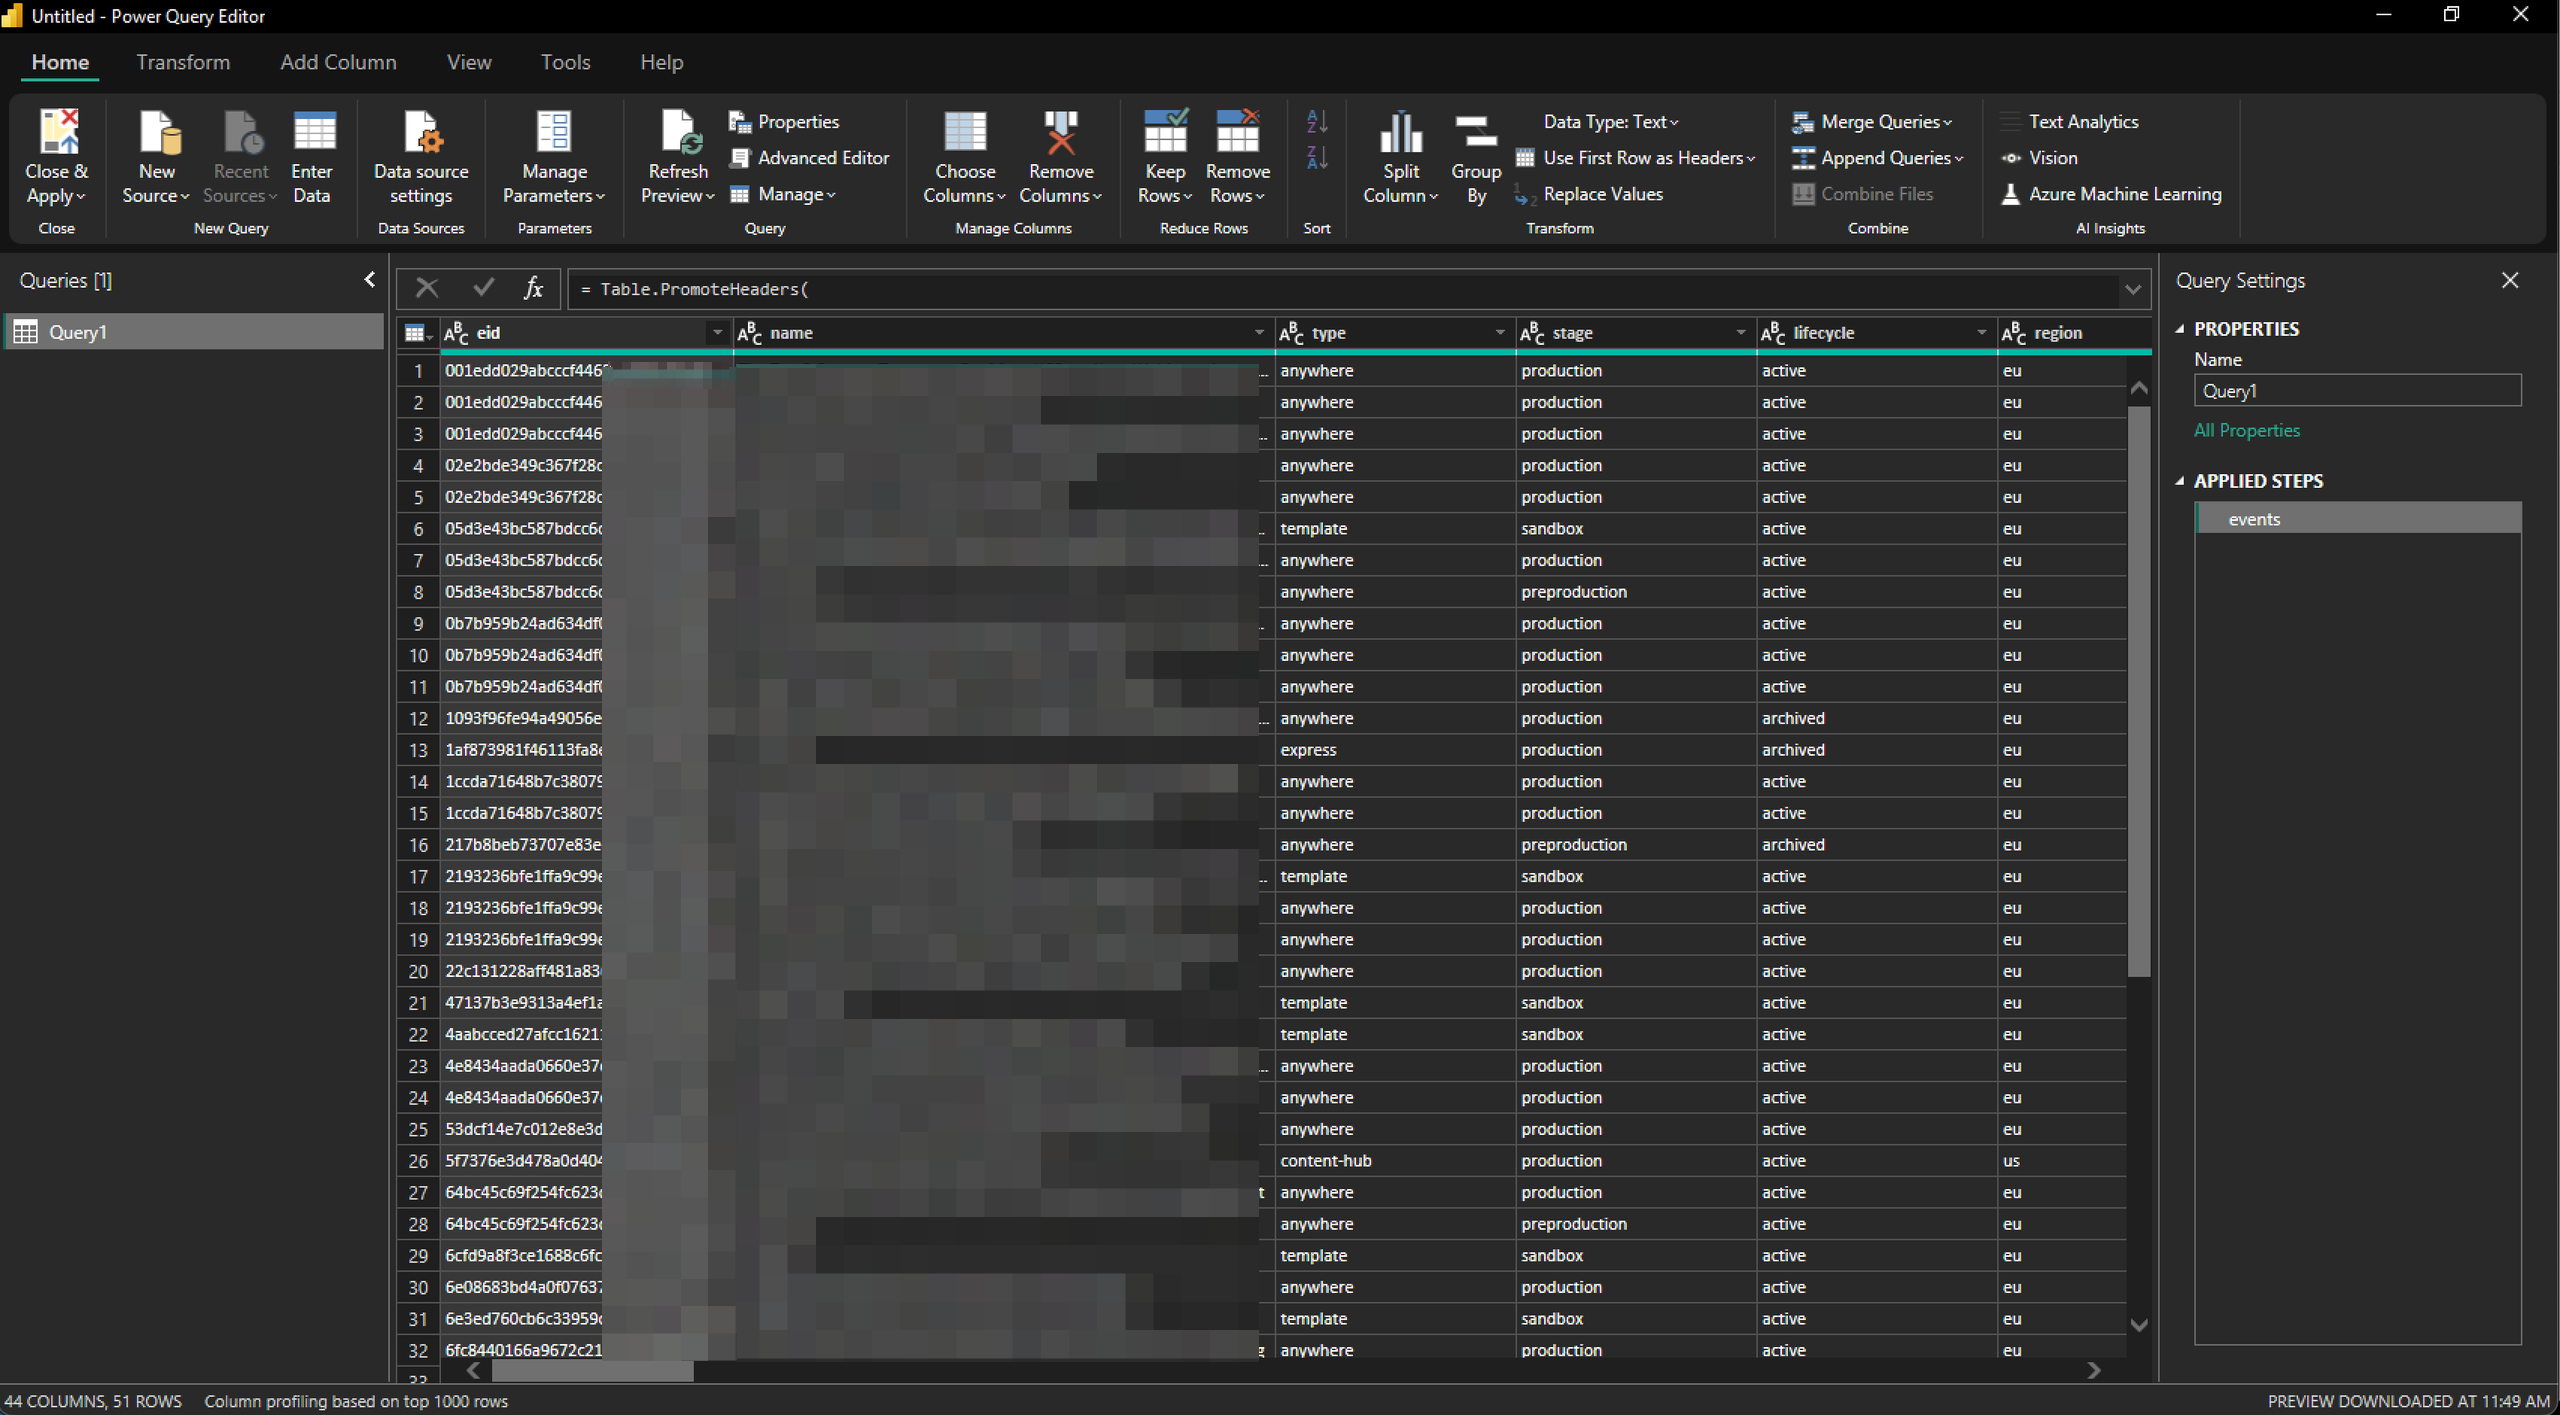Cancel formula edit with X icon
Image resolution: width=2560 pixels, height=1415 pixels.
427,289
